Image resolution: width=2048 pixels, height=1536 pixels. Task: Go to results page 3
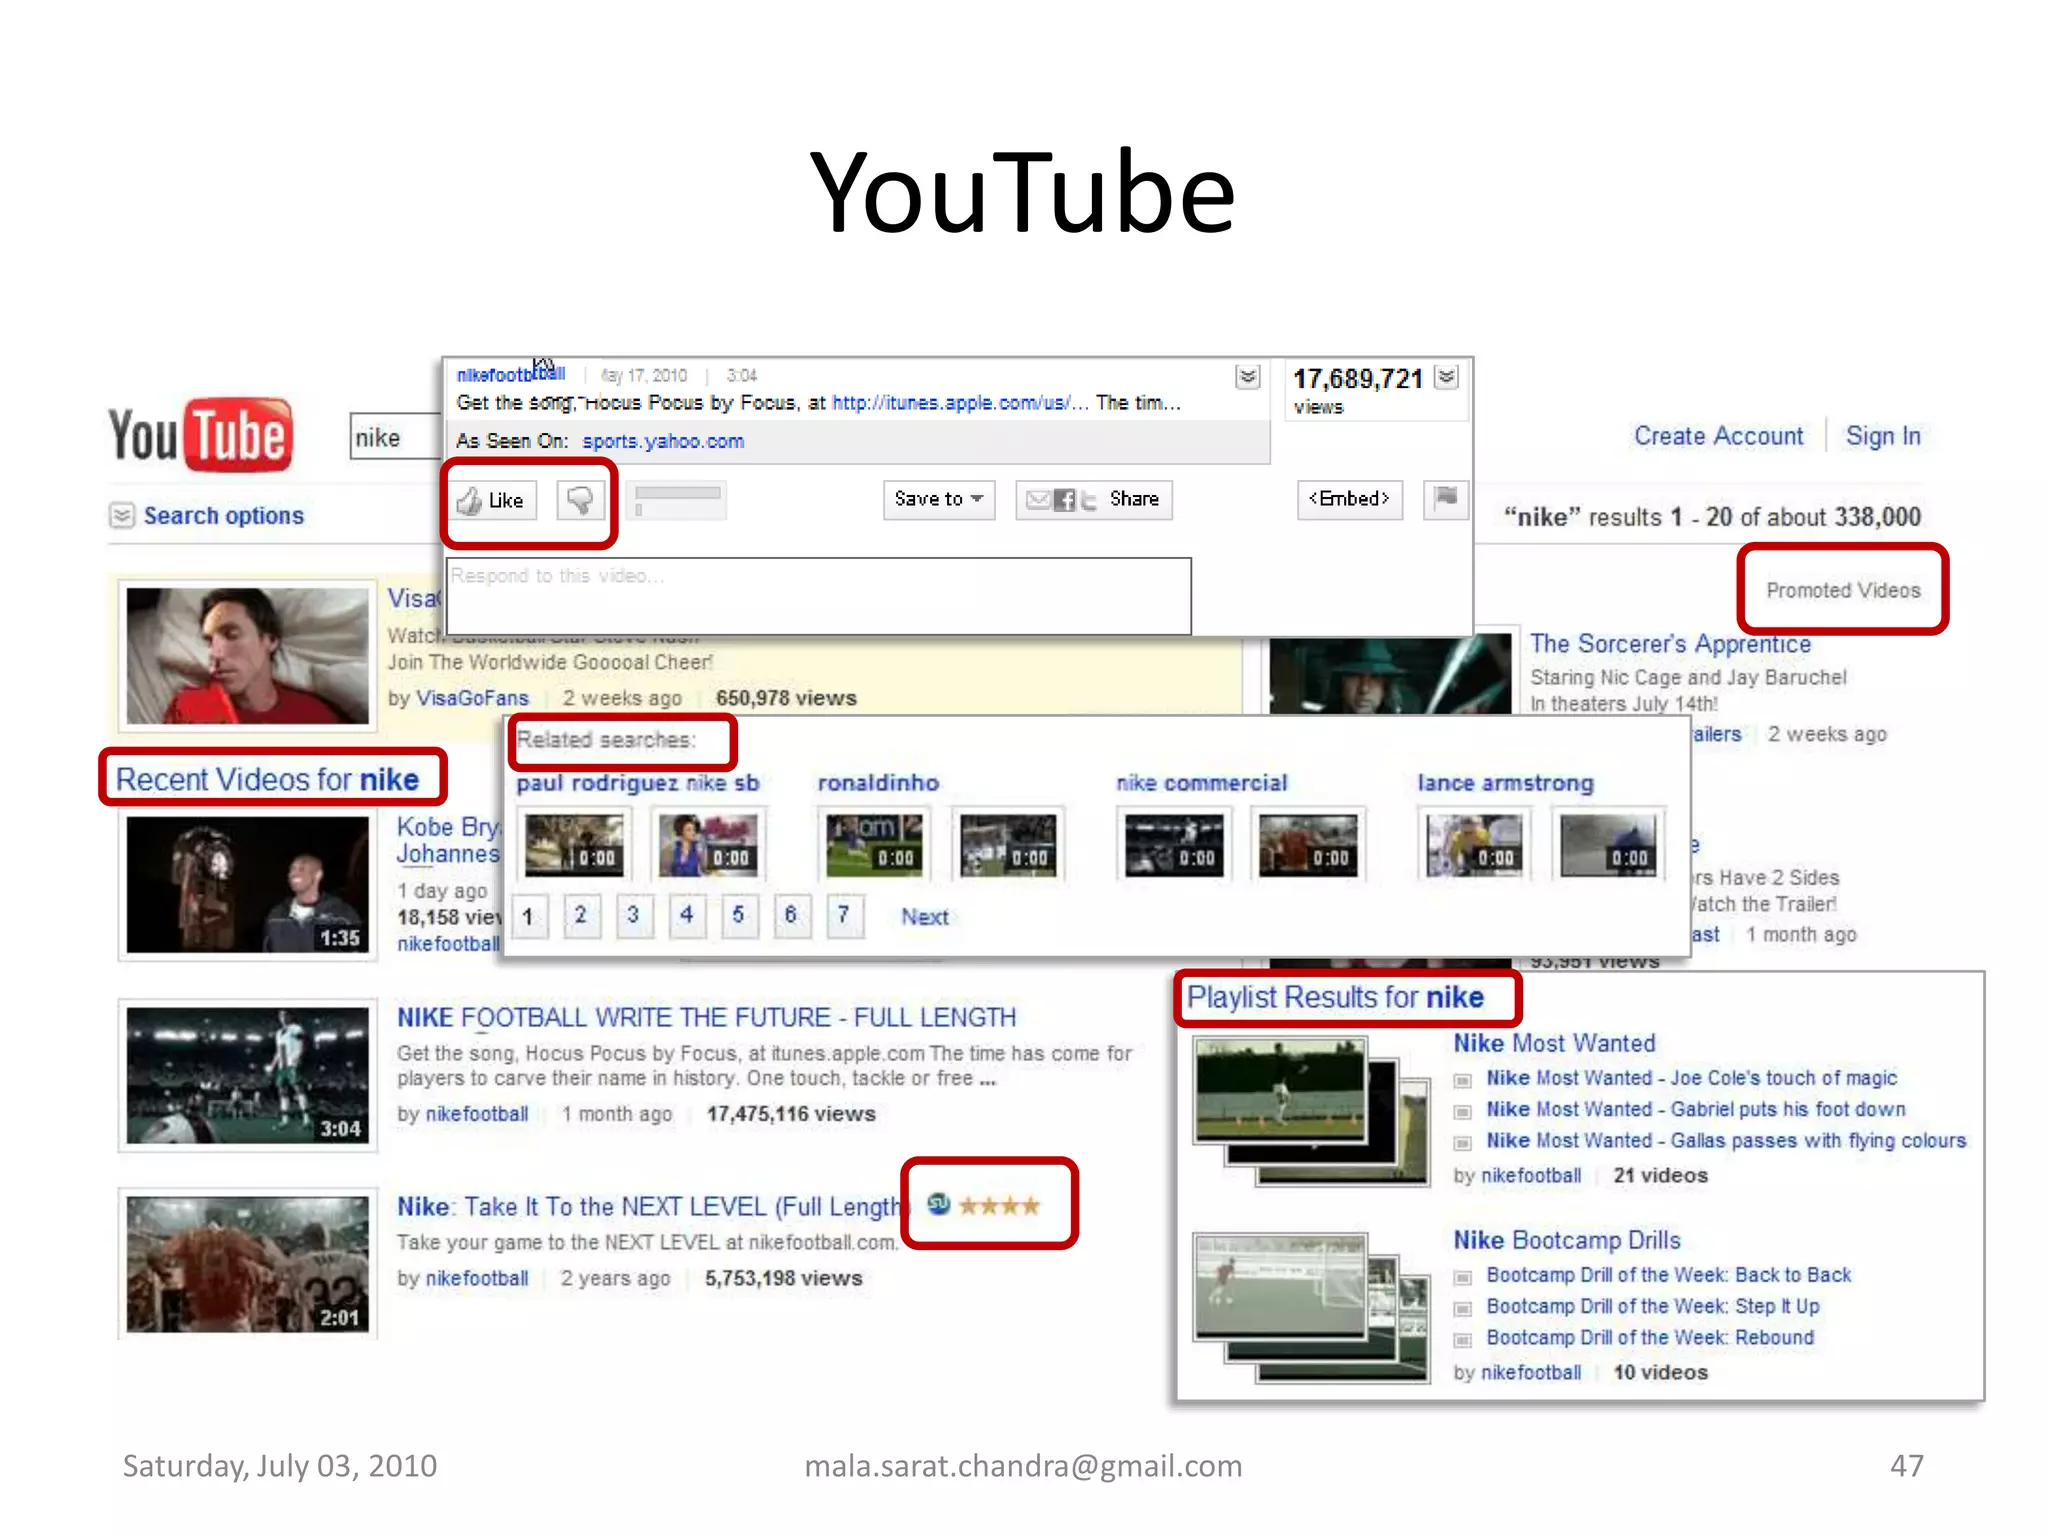[x=633, y=915]
